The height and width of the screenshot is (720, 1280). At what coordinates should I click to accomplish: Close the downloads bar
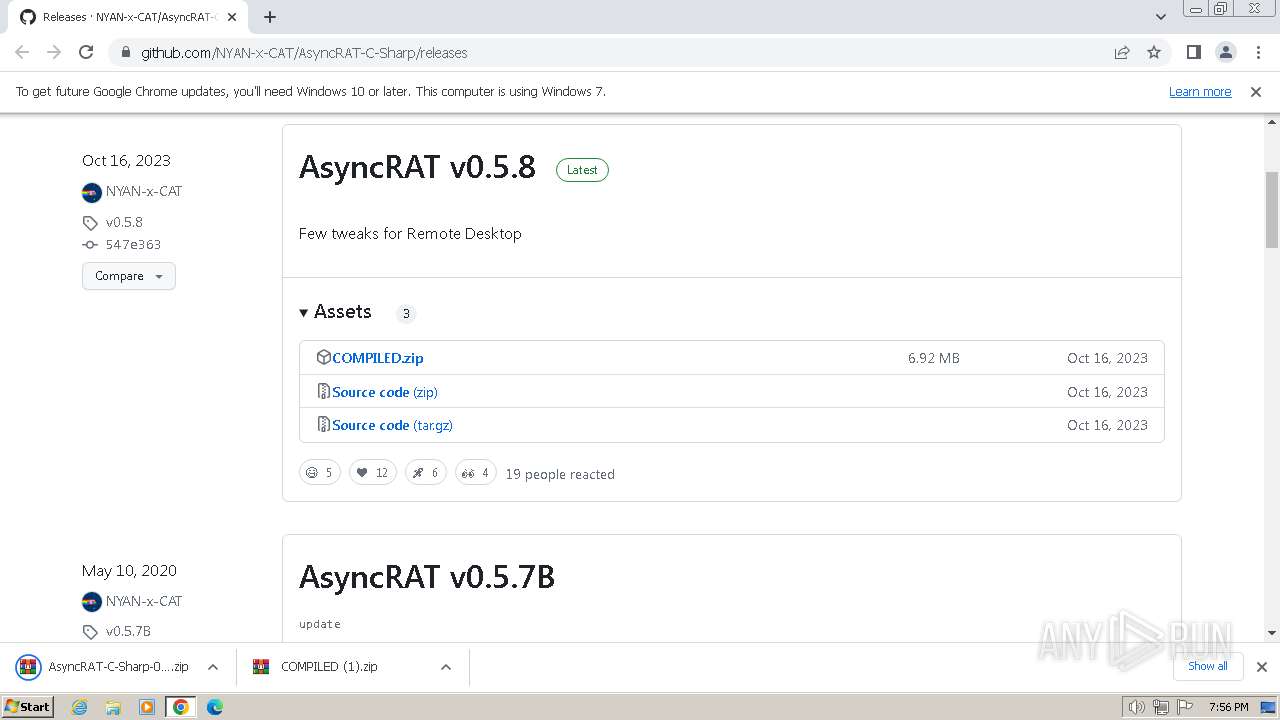pos(1262,667)
